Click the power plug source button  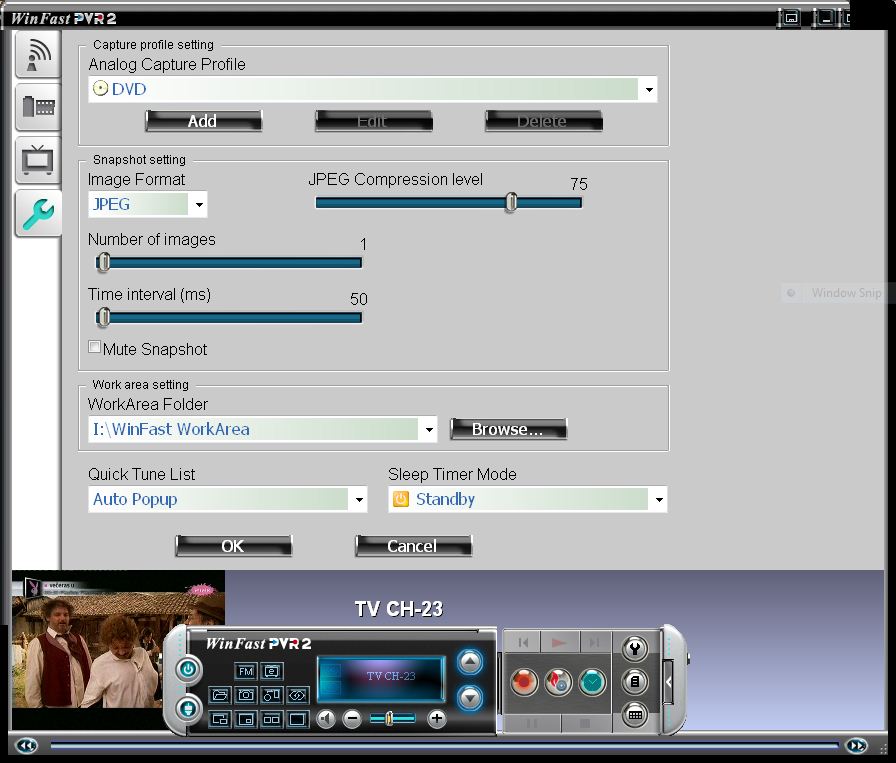[188, 709]
